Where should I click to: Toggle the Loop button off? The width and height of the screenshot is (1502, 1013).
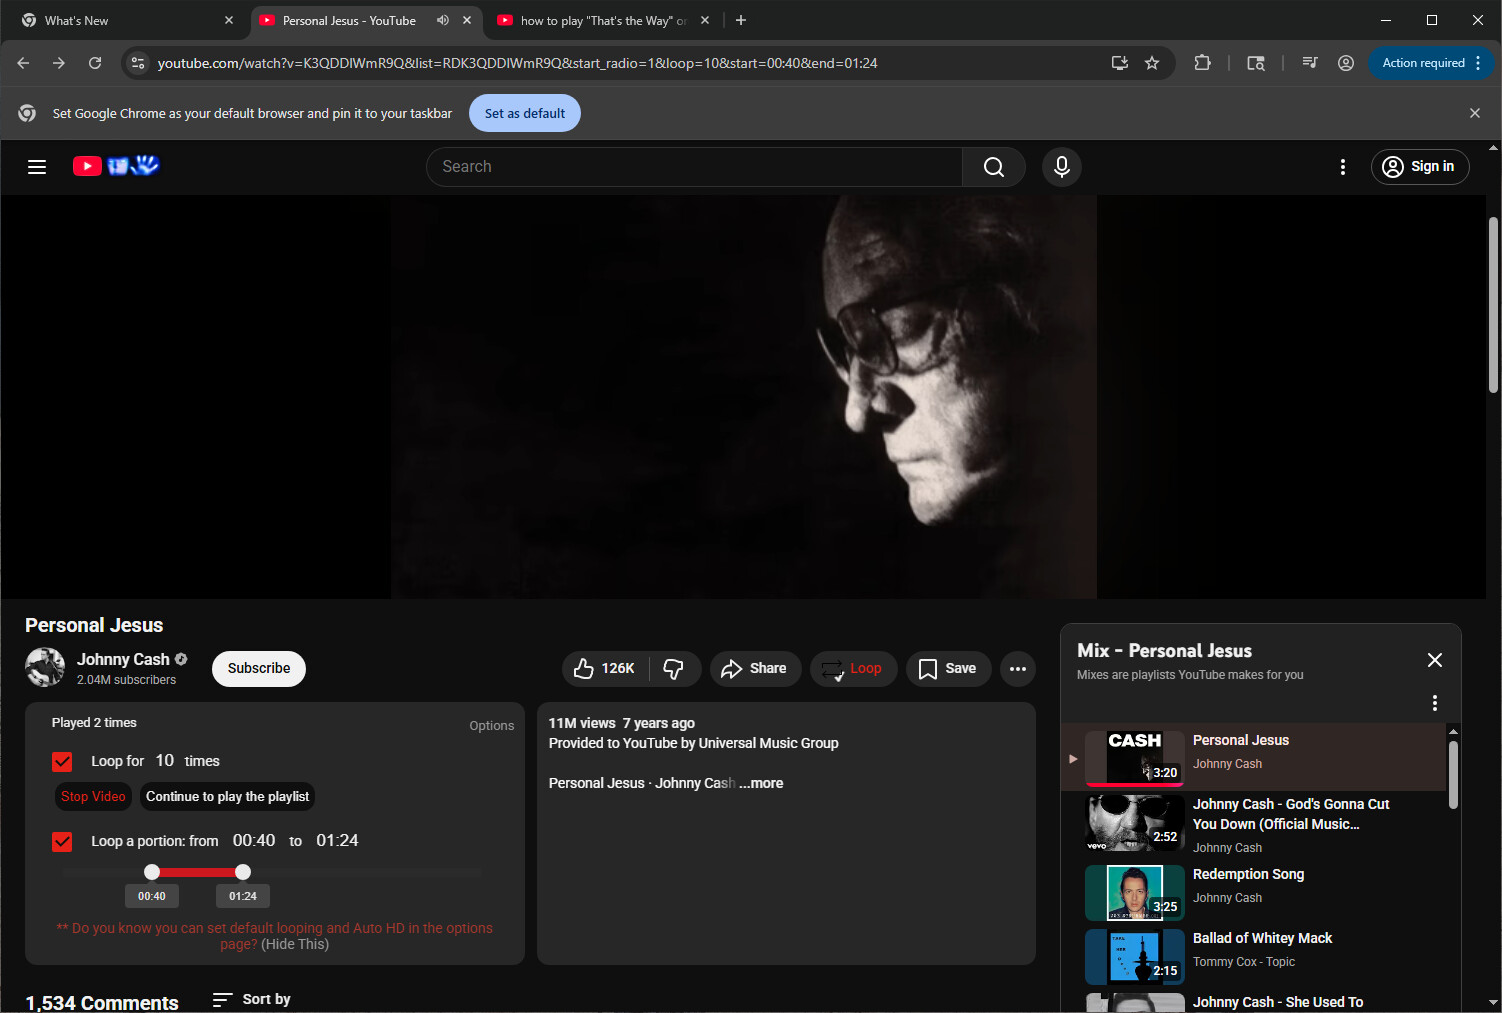click(x=853, y=669)
